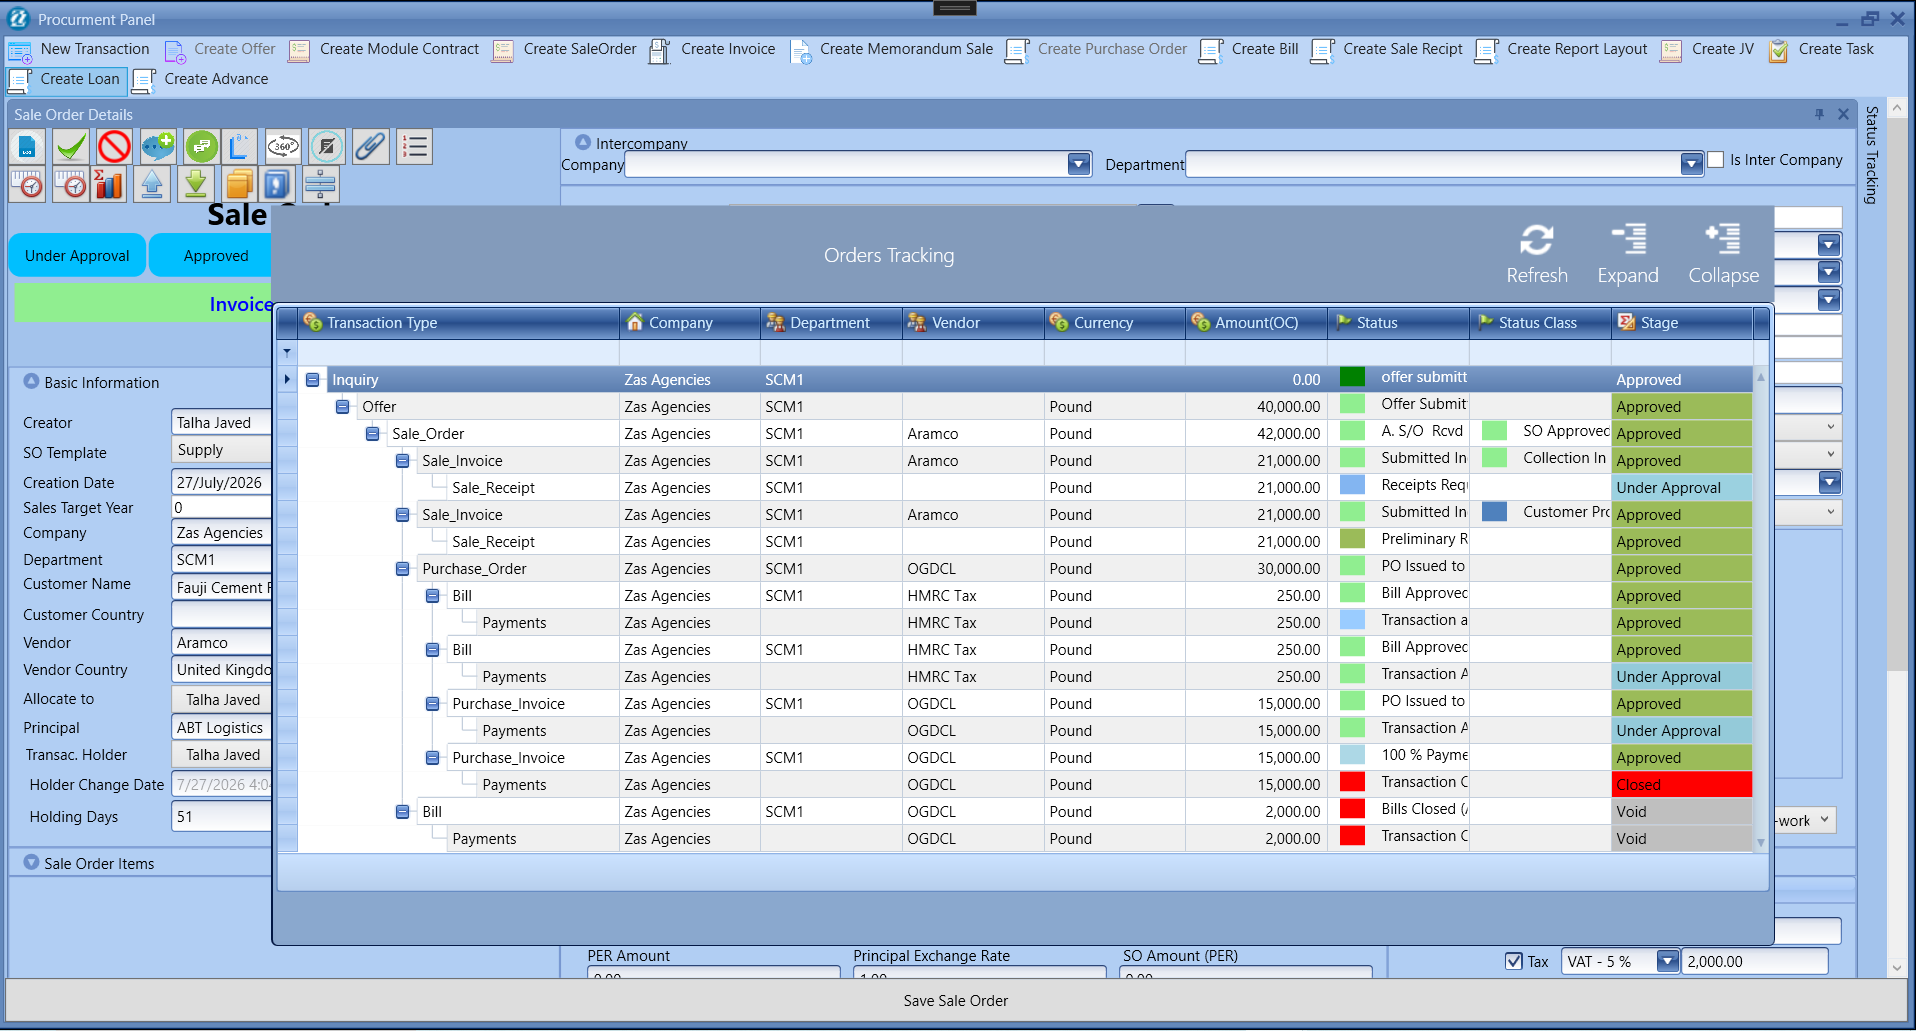Viewport: 1916px width, 1031px height.
Task: Click Create Bill in the toolbar
Action: [x=1249, y=49]
